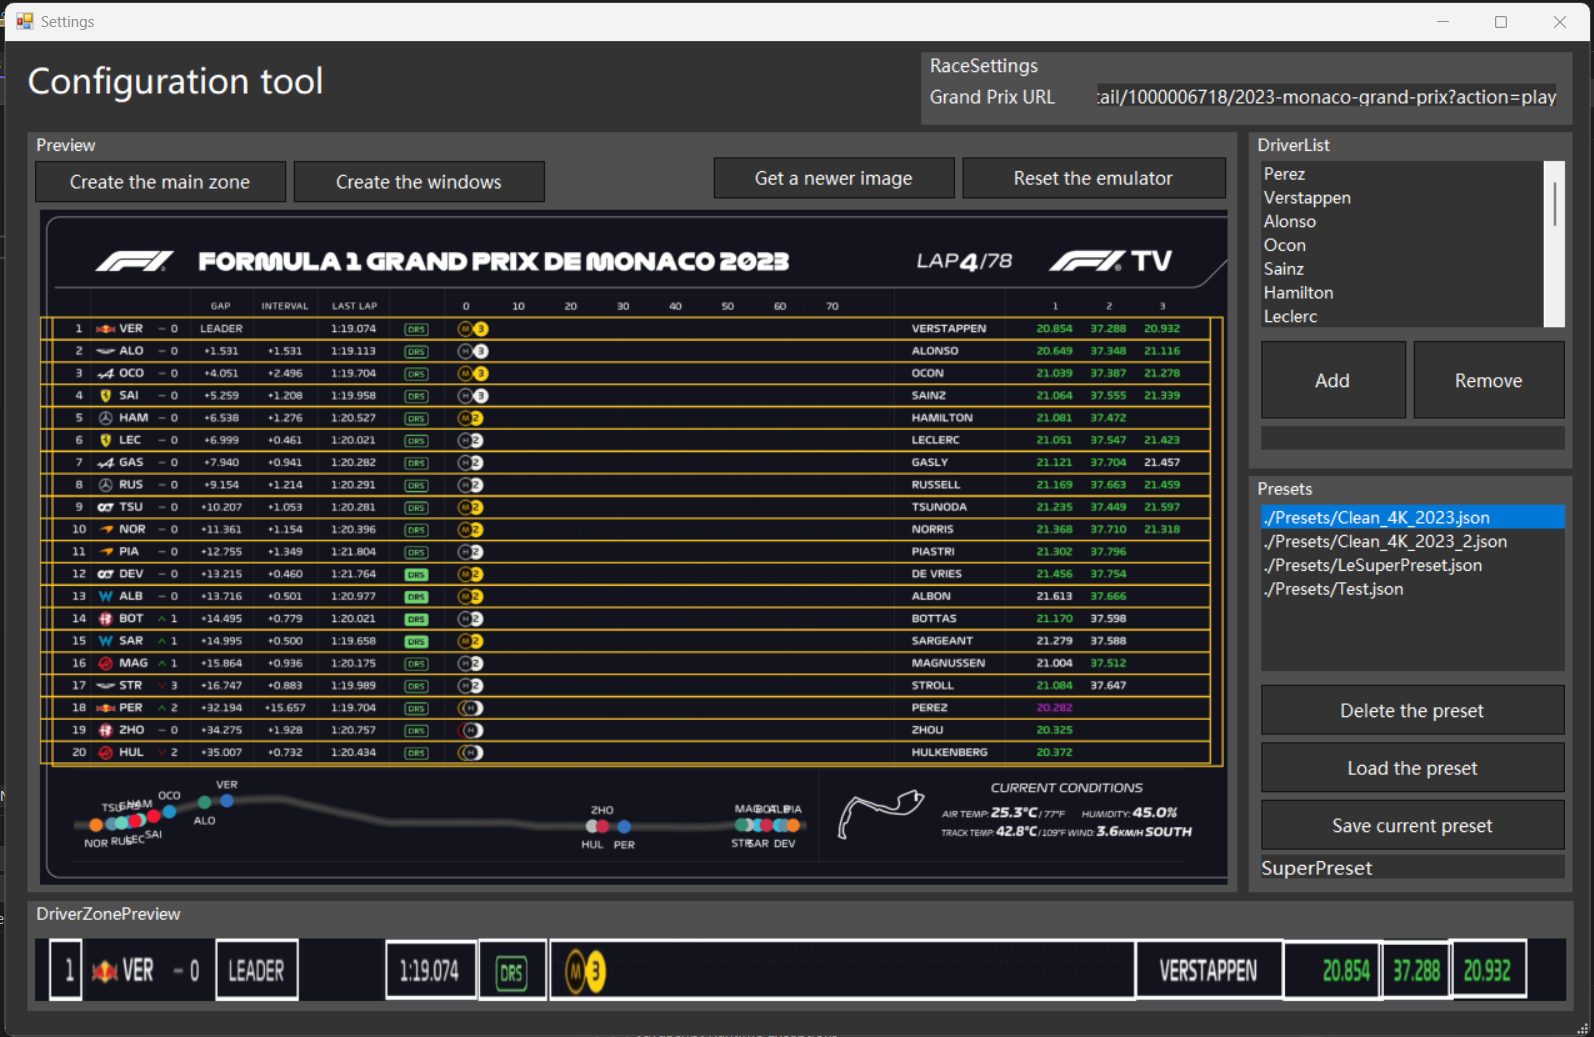Image resolution: width=1594 pixels, height=1037 pixels.
Task: Click the yellow tyre icon in DriverZonePreview
Action: [586, 971]
